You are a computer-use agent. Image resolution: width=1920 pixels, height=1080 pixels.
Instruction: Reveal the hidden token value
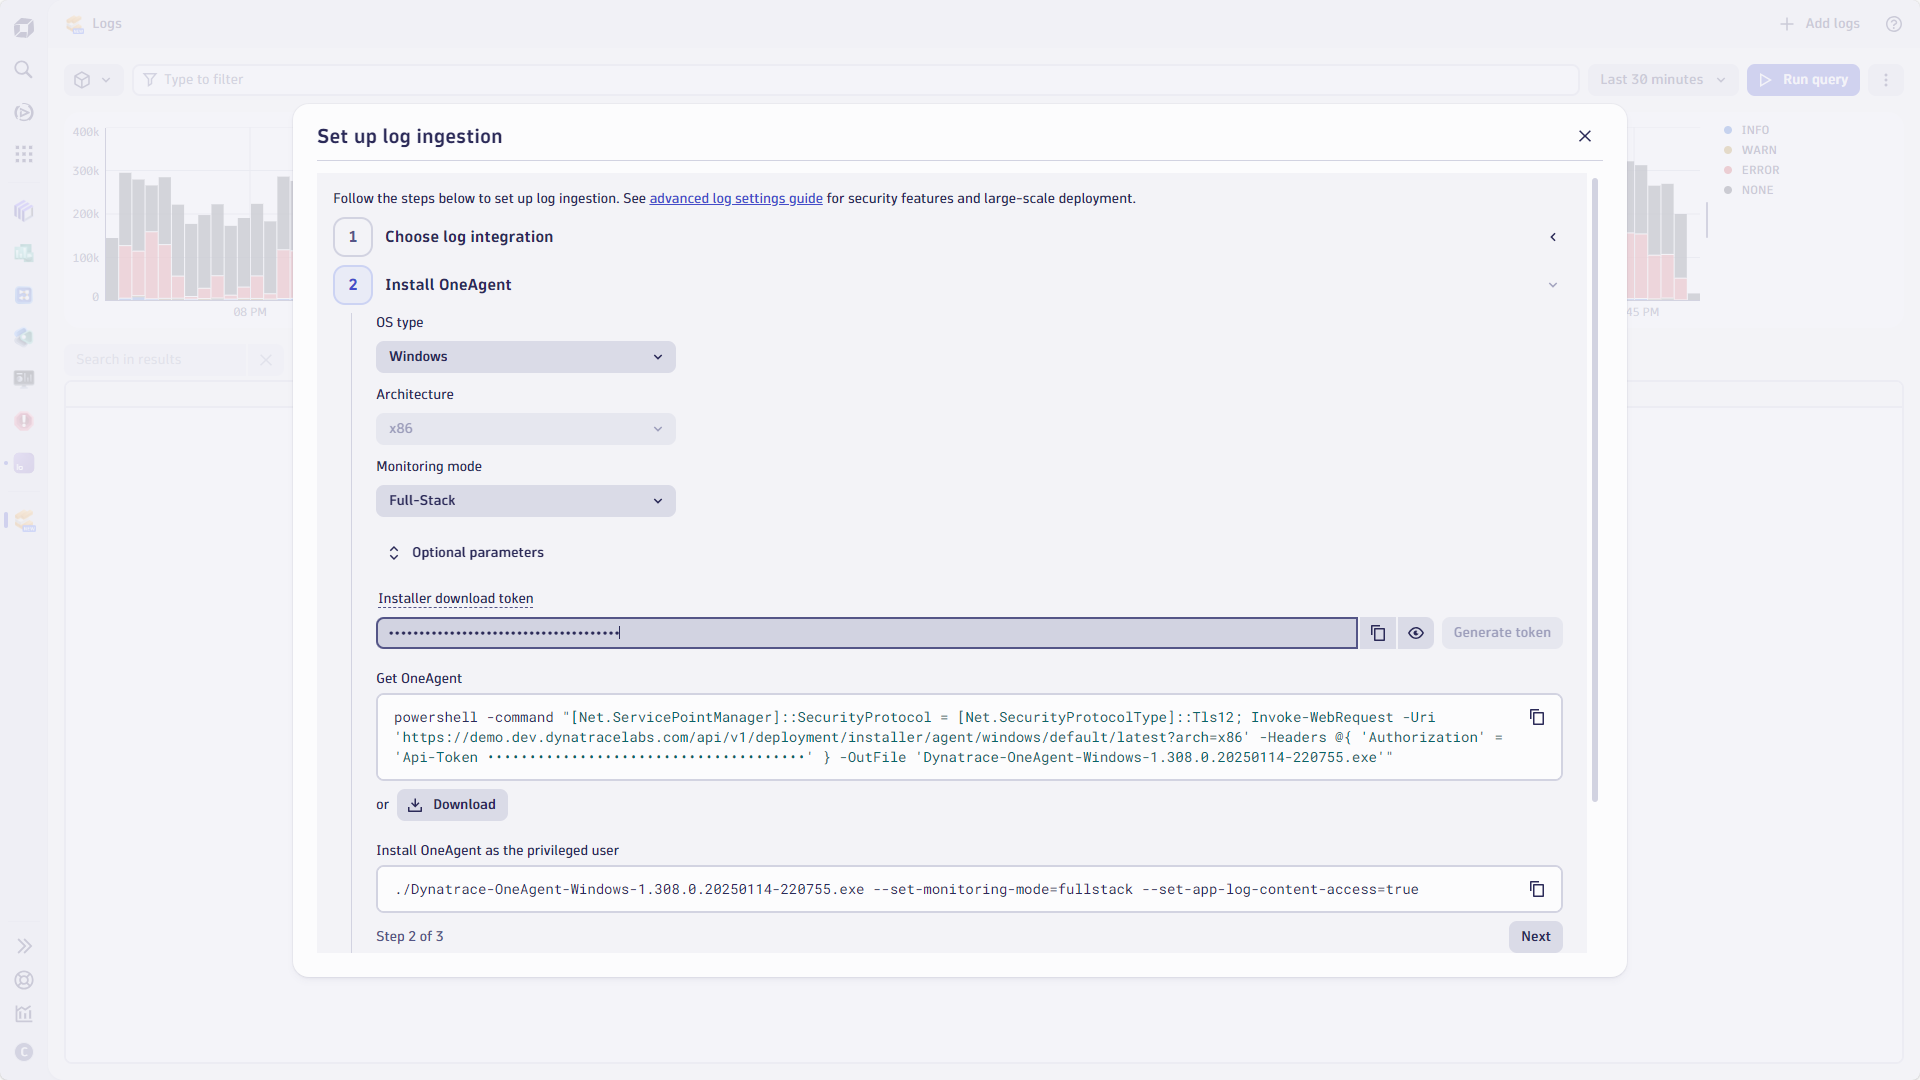1415,633
